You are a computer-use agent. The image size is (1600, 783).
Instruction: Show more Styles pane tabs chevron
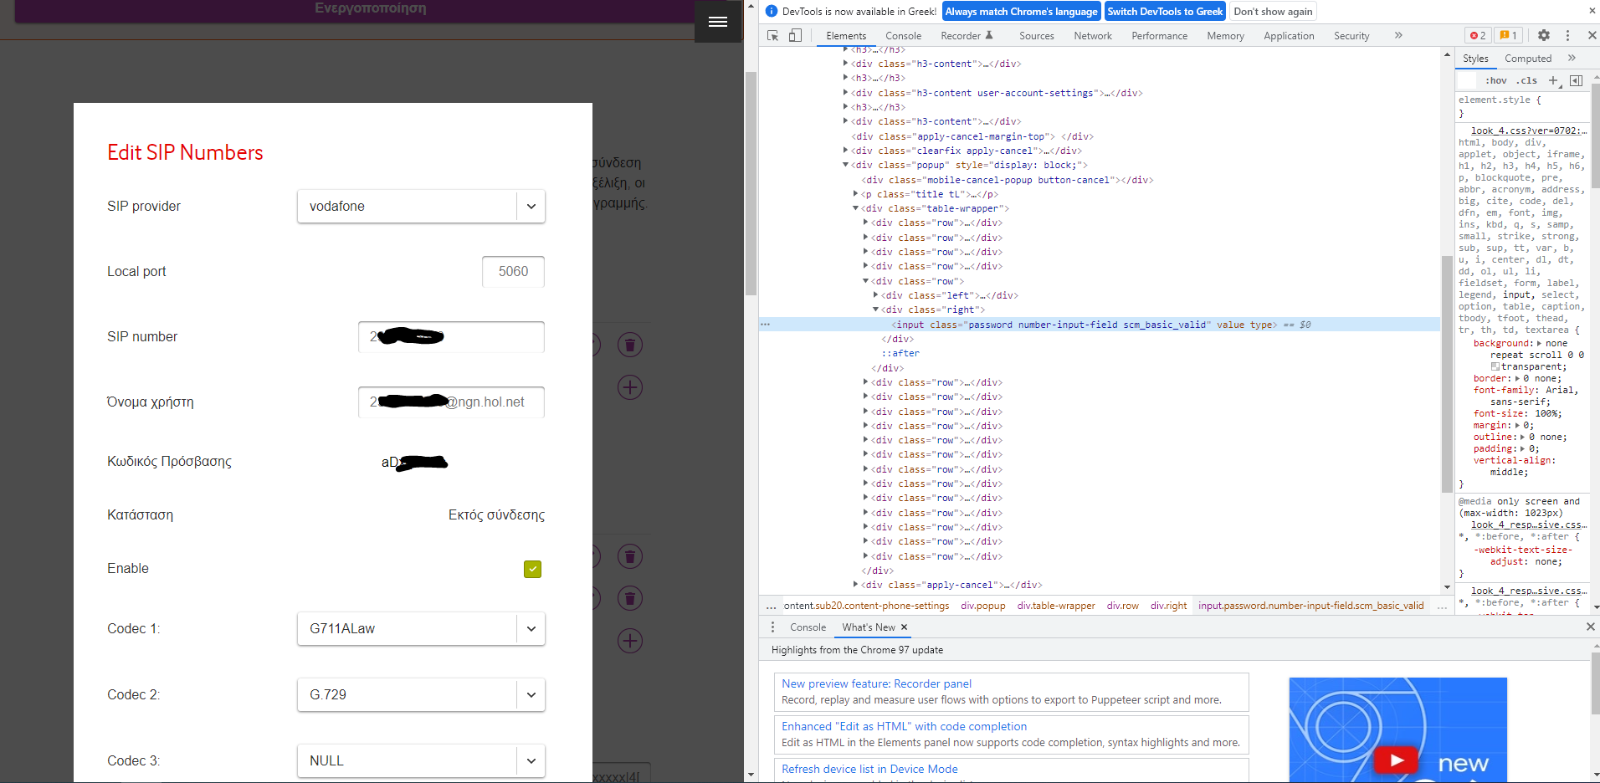pos(1571,58)
